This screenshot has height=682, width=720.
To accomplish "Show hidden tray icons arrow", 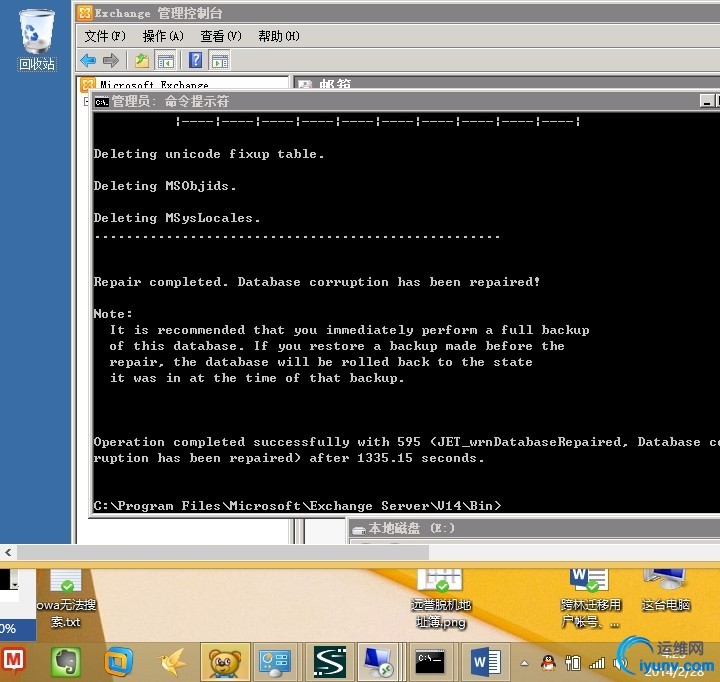I will pos(524,663).
